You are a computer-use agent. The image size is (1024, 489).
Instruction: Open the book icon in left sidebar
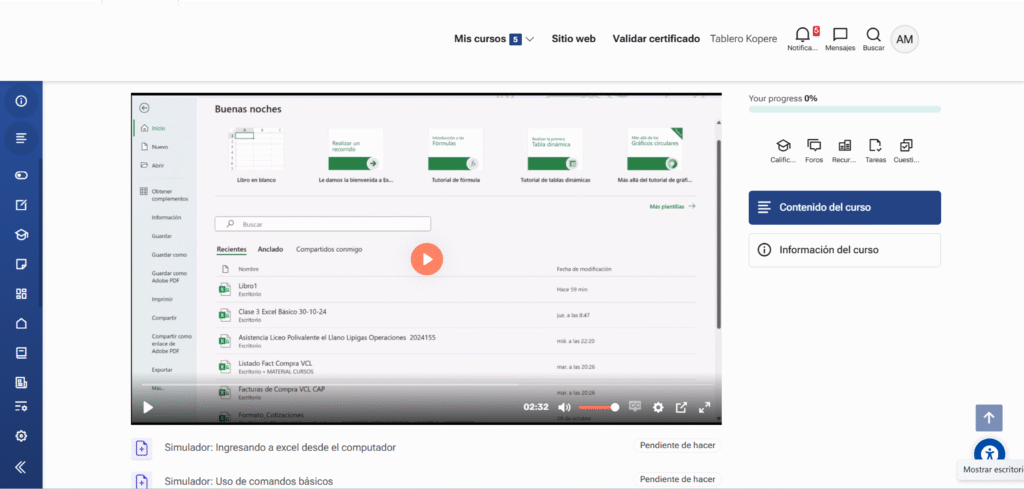tap(22, 353)
